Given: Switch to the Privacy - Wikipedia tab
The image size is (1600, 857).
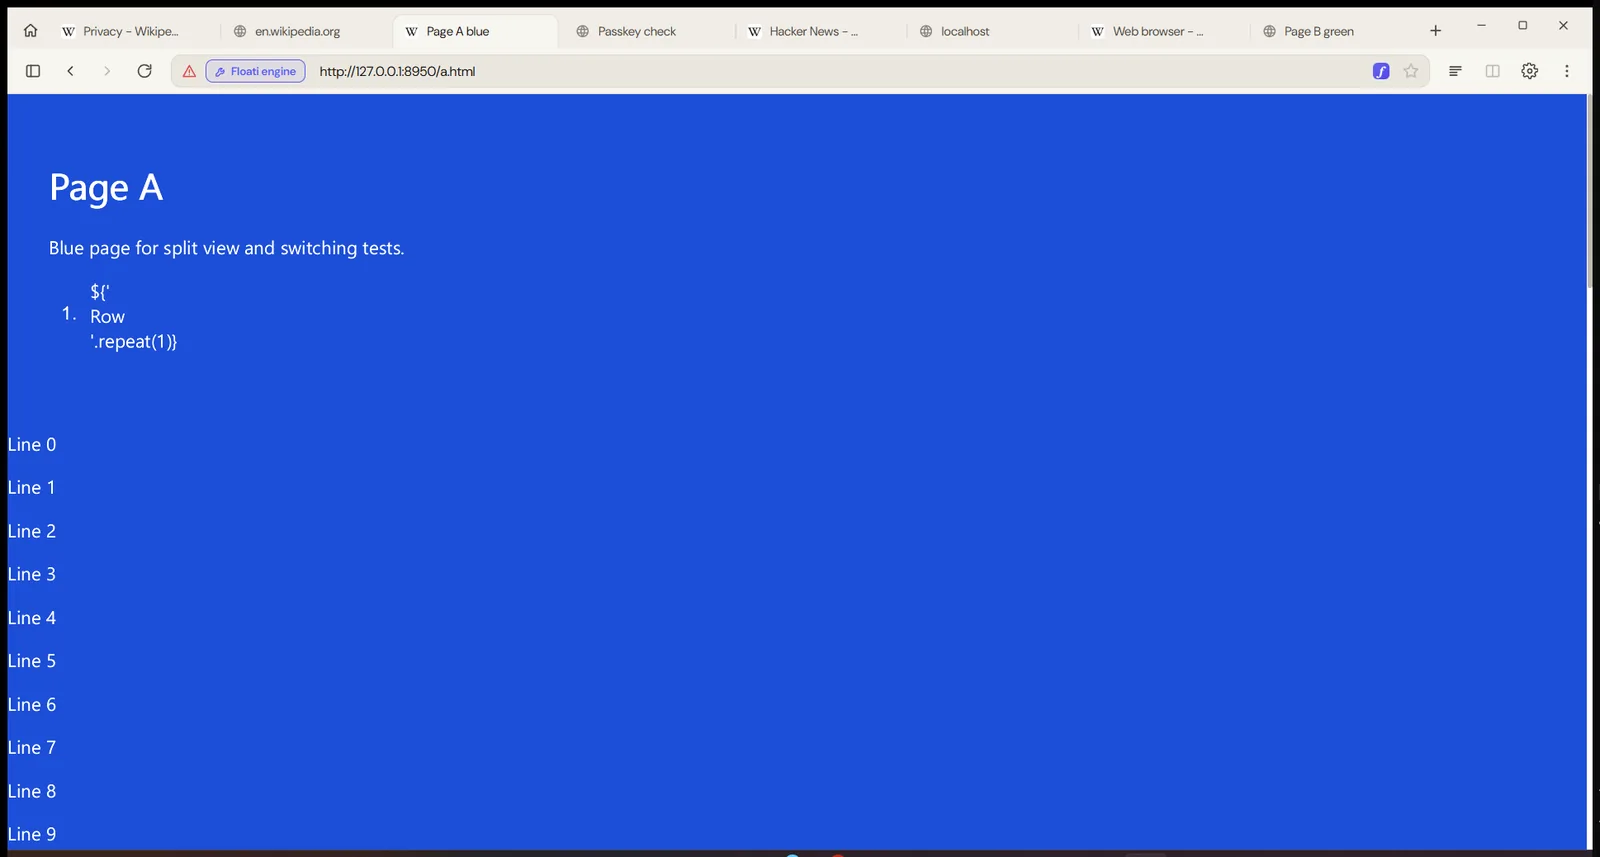Looking at the screenshot, I should click(130, 31).
